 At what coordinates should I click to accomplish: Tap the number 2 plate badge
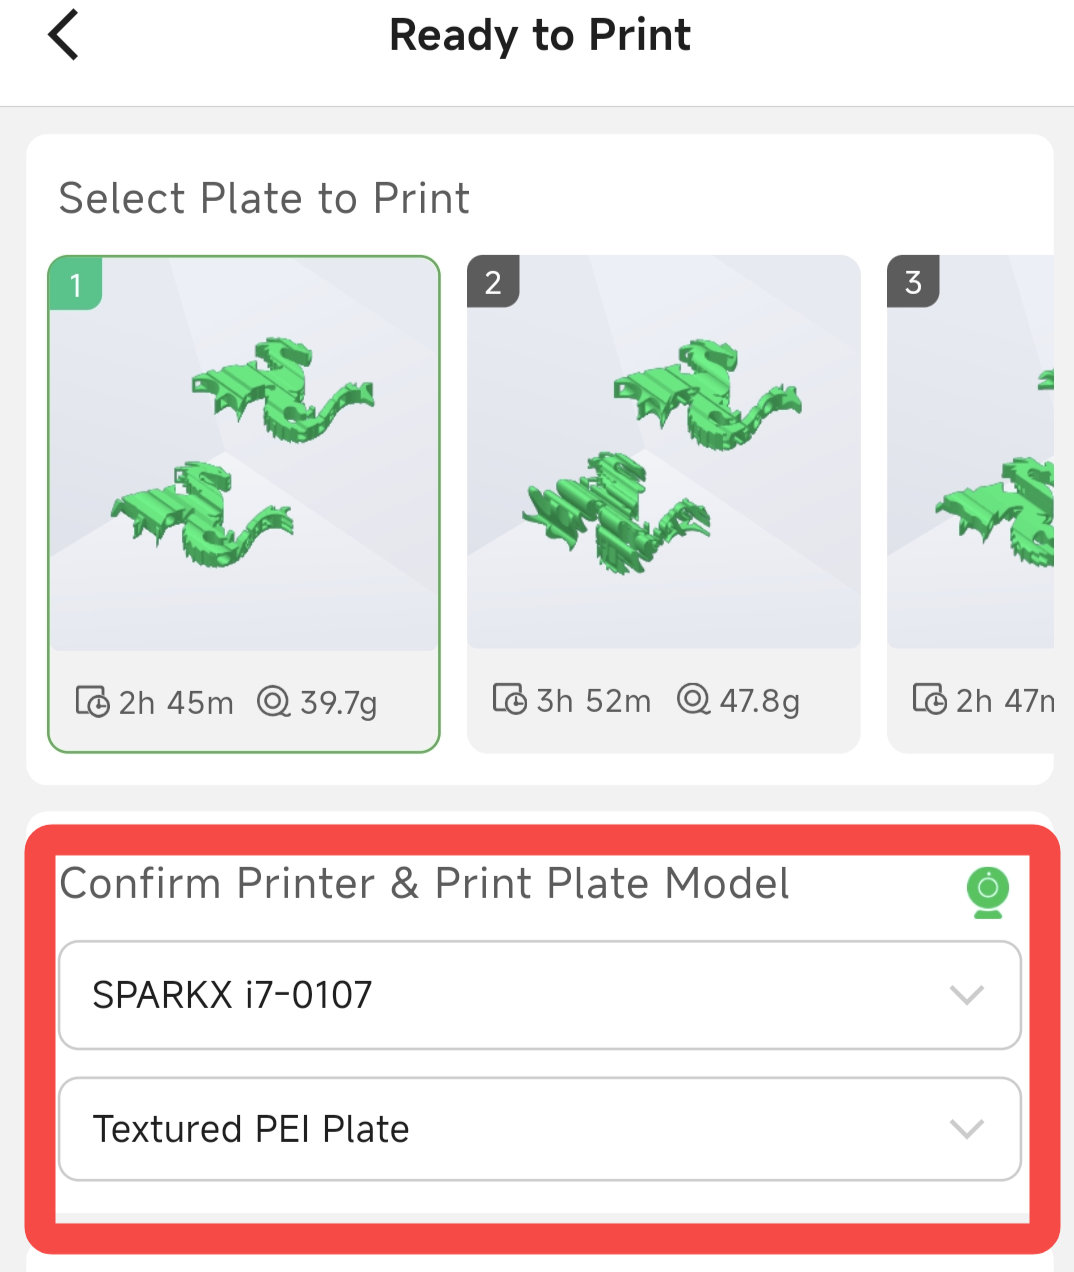coord(493,282)
